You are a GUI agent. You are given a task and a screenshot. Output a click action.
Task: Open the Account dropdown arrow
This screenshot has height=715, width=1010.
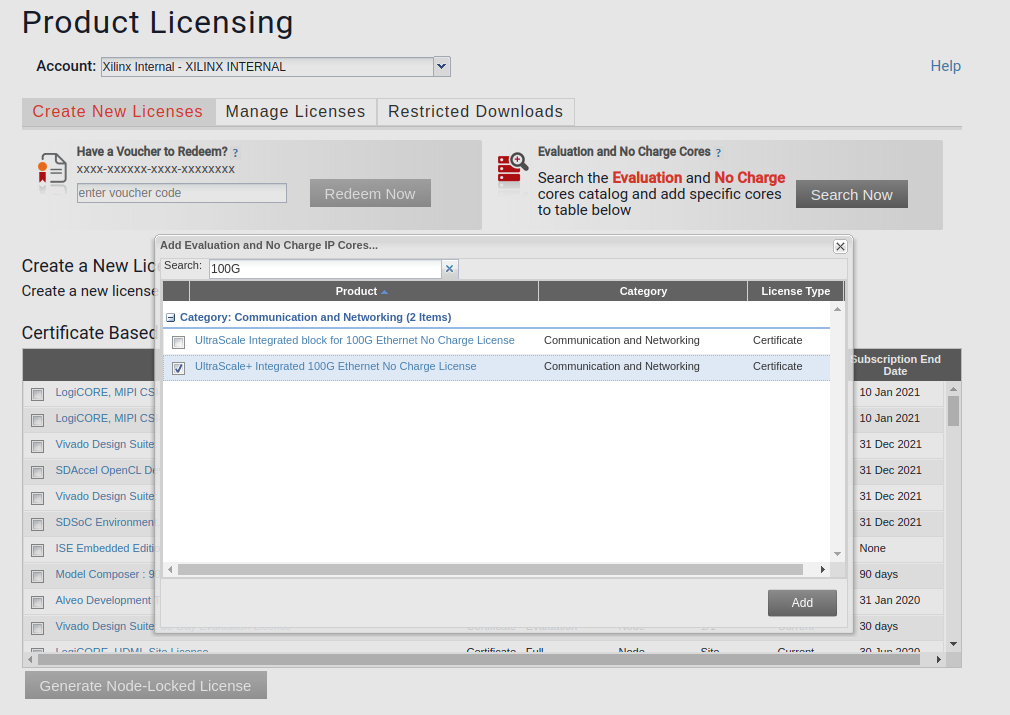point(442,66)
